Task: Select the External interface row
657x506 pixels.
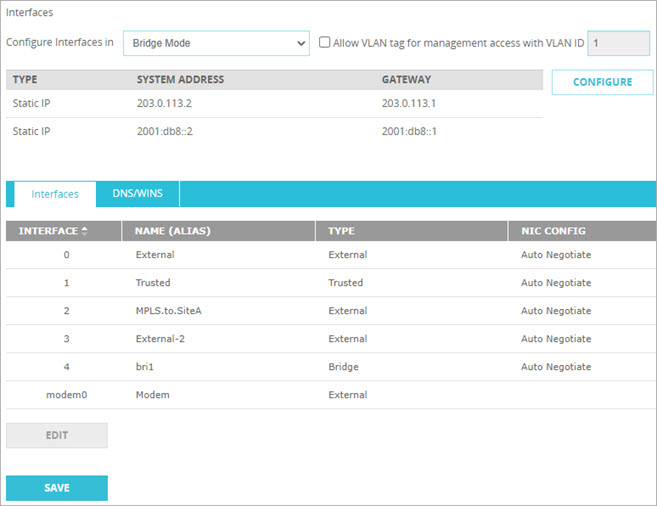Action: [x=155, y=255]
